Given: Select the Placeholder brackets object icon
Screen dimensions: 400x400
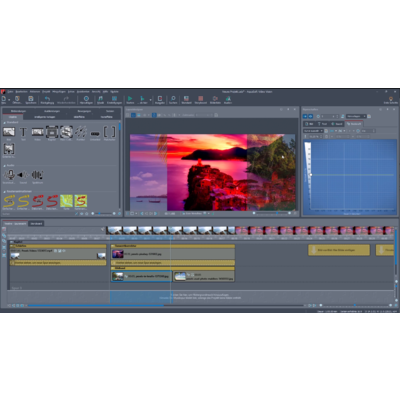Looking at the screenshot, I should (x=109, y=132).
